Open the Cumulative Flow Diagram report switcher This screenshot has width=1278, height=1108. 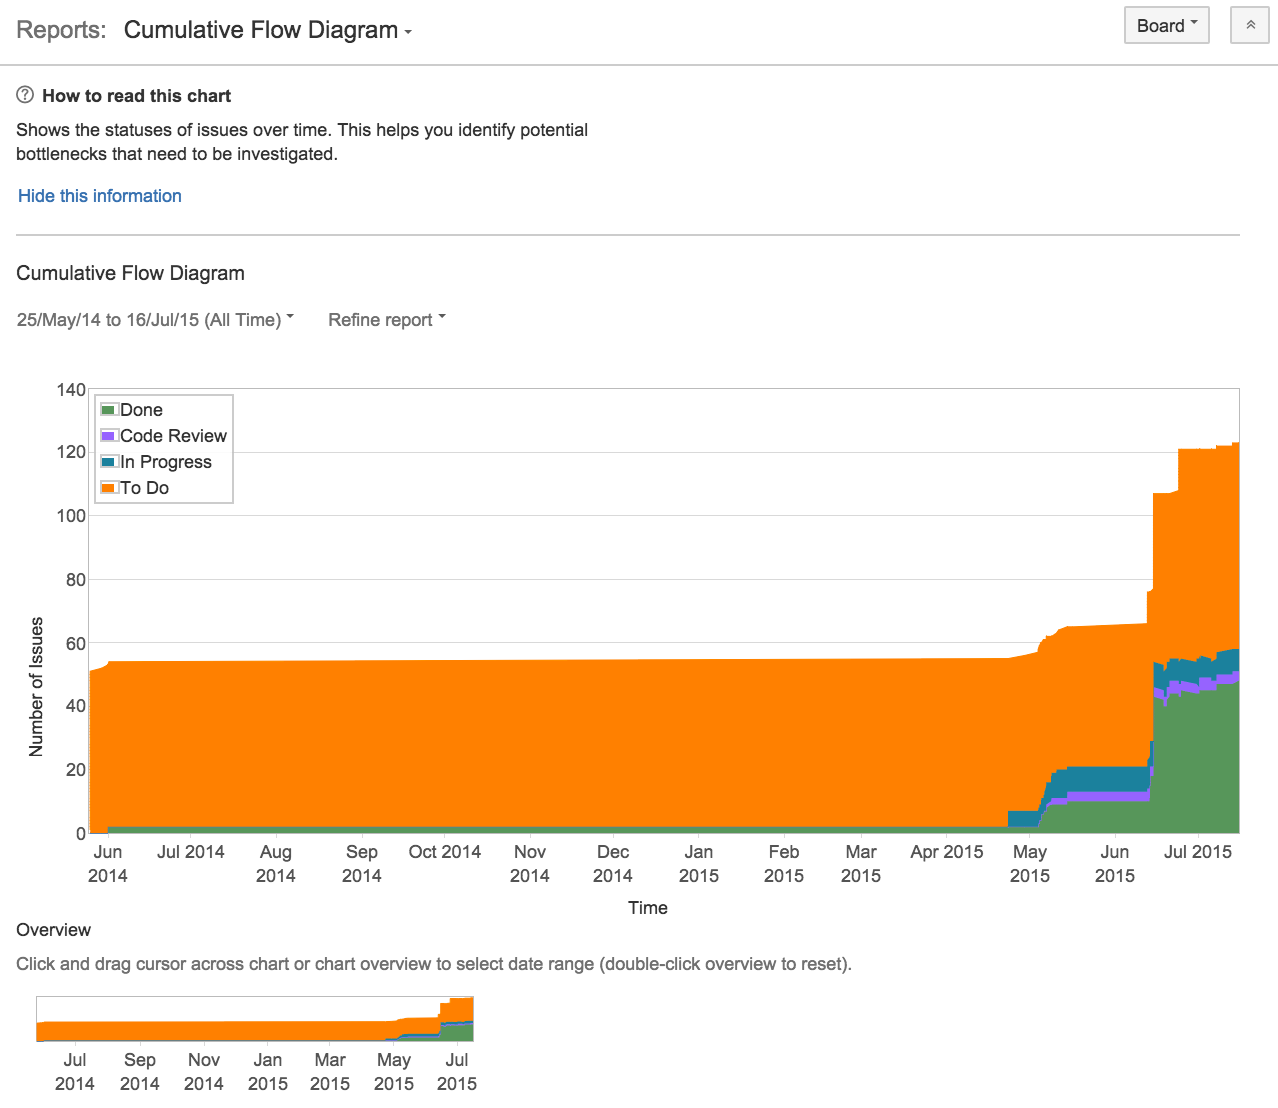pyautogui.click(x=268, y=30)
